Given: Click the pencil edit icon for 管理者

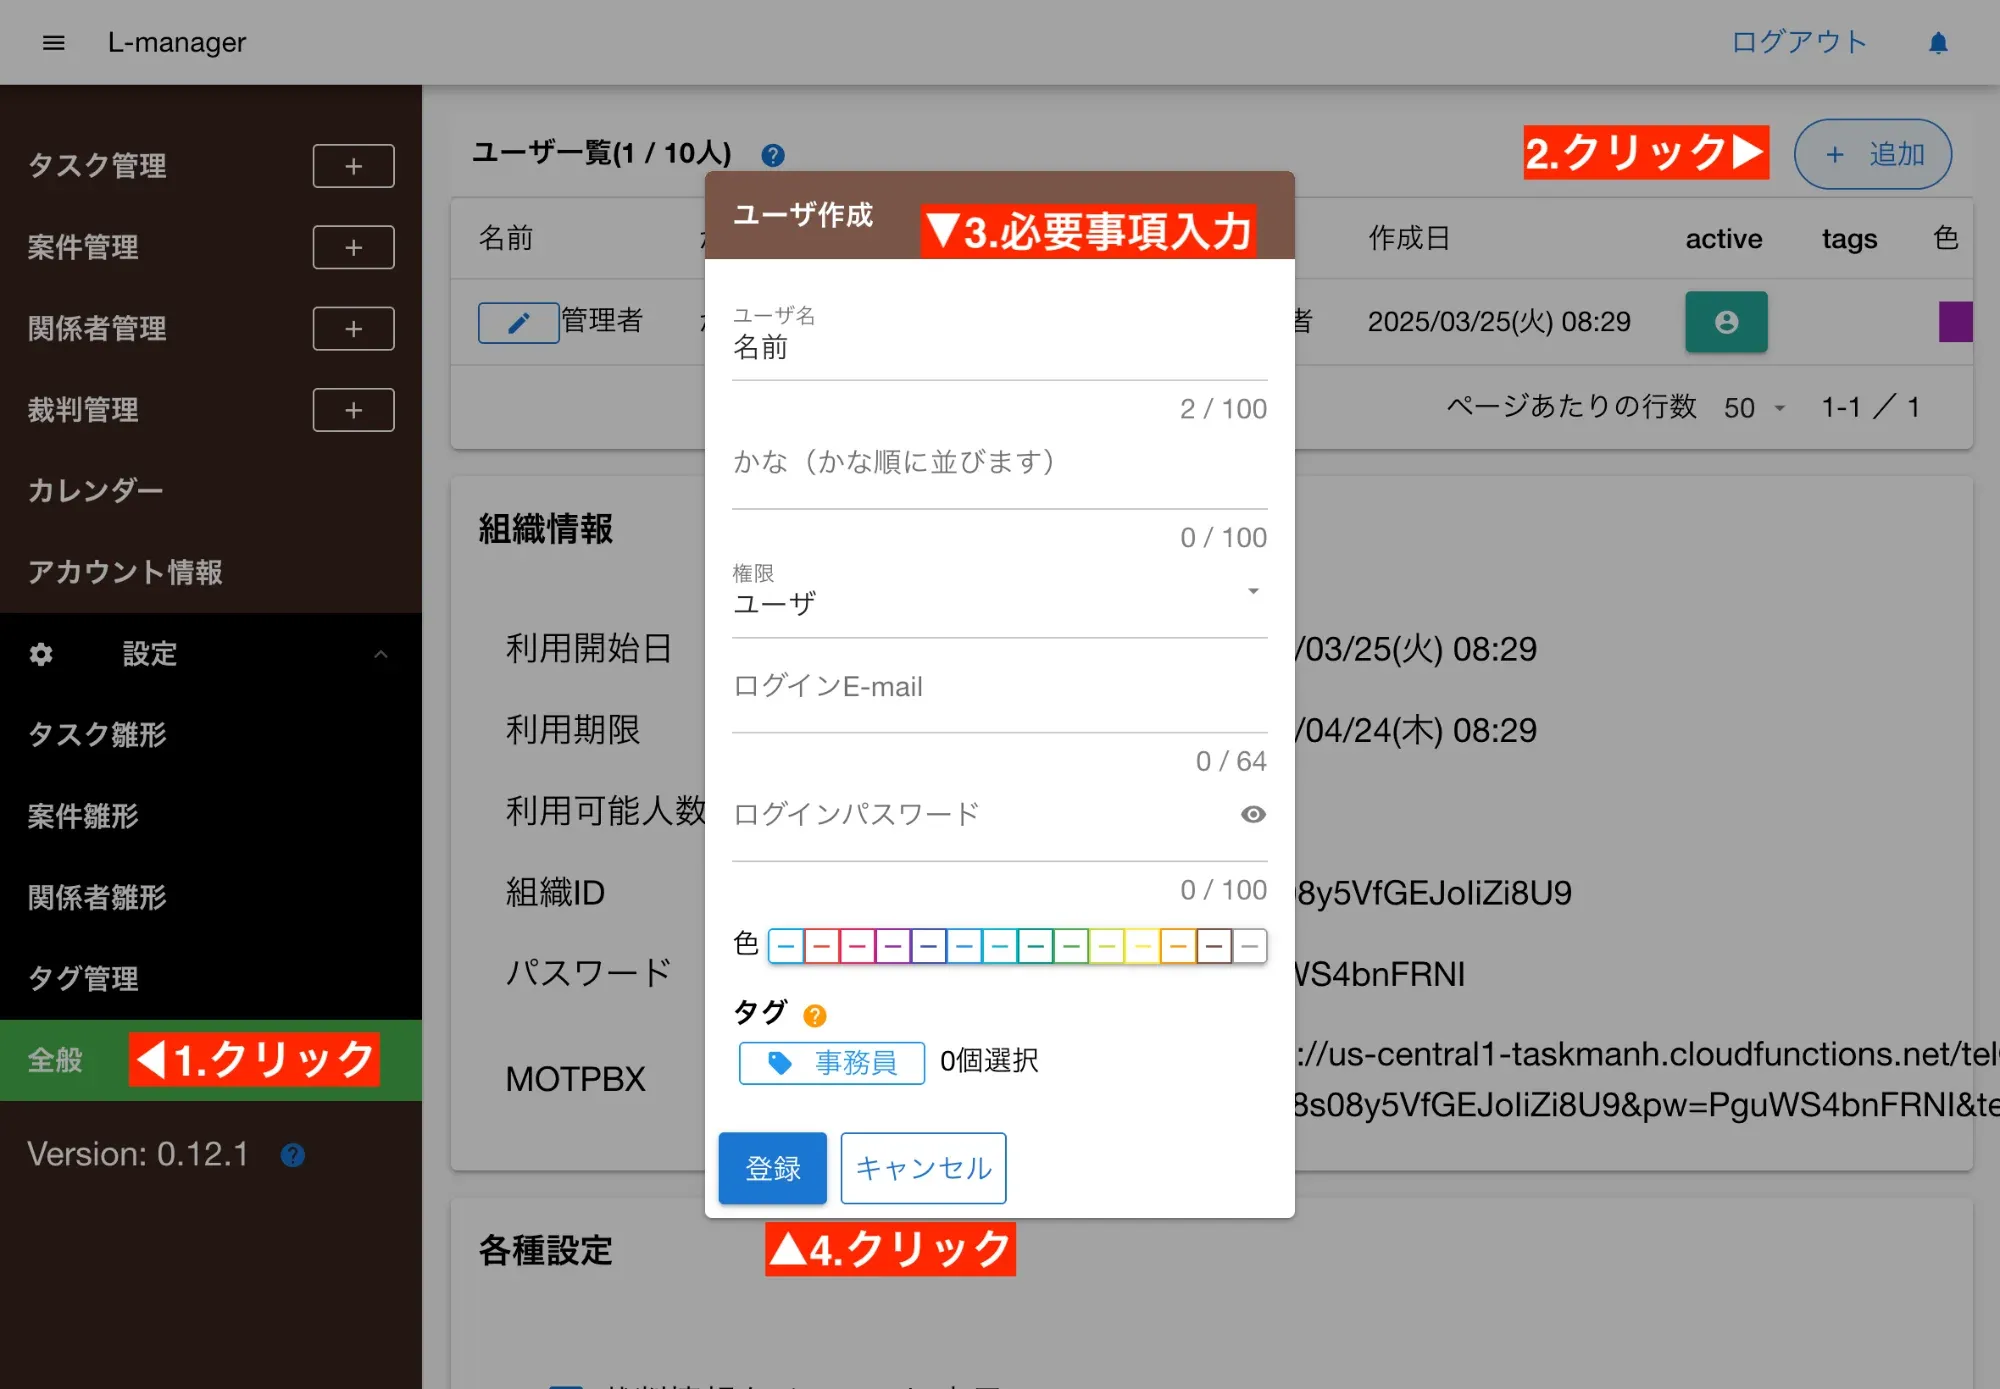Looking at the screenshot, I should point(518,322).
